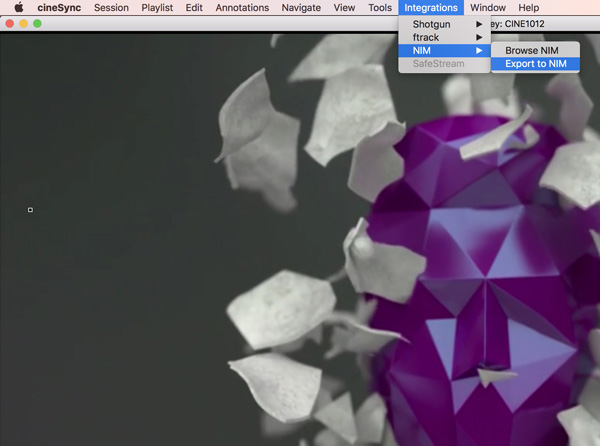Open the Tools menu
The image size is (600, 446).
click(x=380, y=8)
